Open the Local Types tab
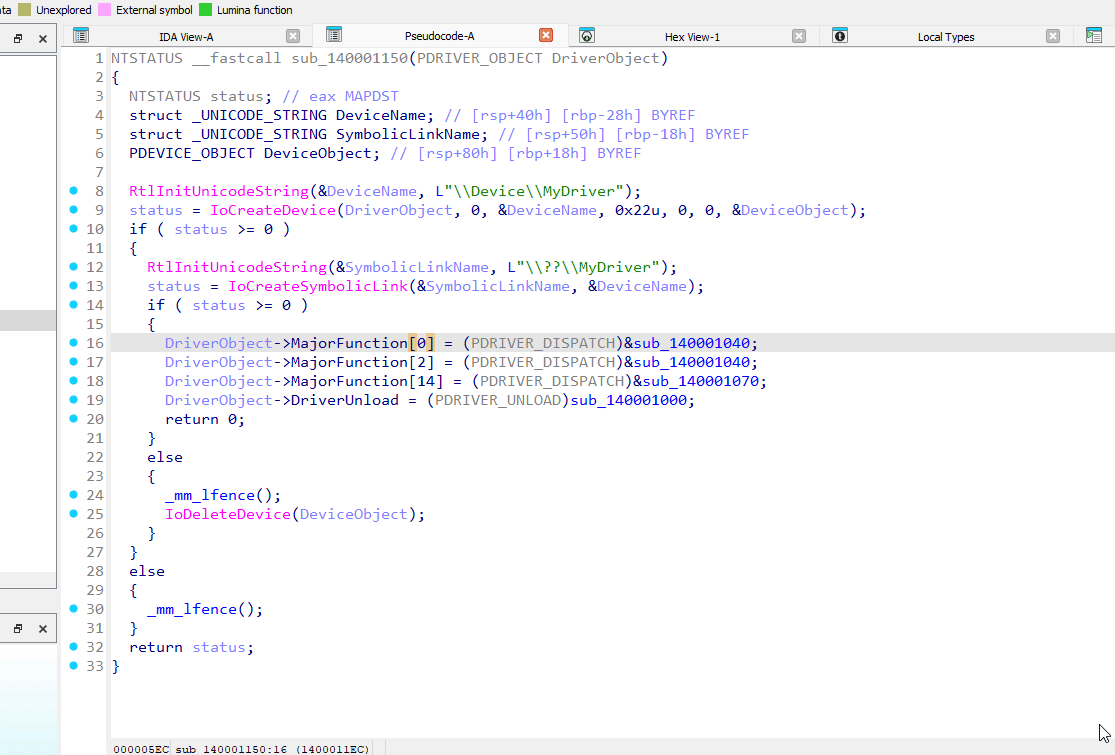 [x=946, y=37]
